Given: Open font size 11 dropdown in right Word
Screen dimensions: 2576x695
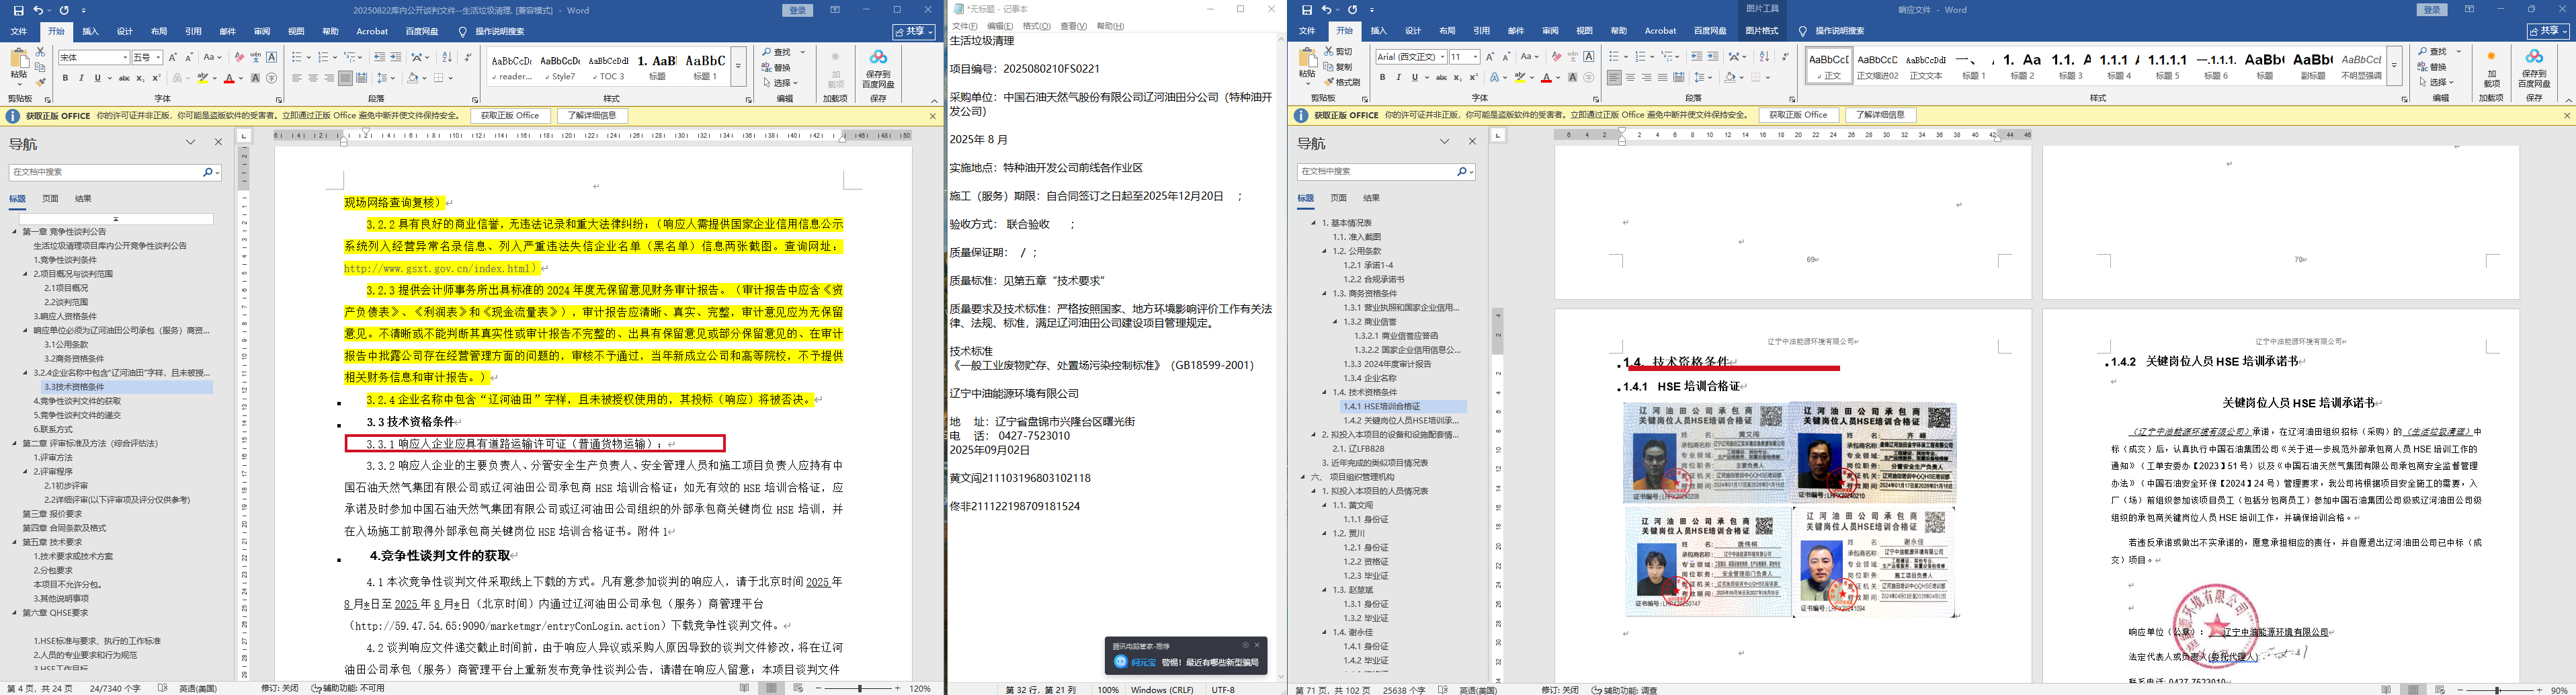Looking at the screenshot, I should tap(1476, 57).
